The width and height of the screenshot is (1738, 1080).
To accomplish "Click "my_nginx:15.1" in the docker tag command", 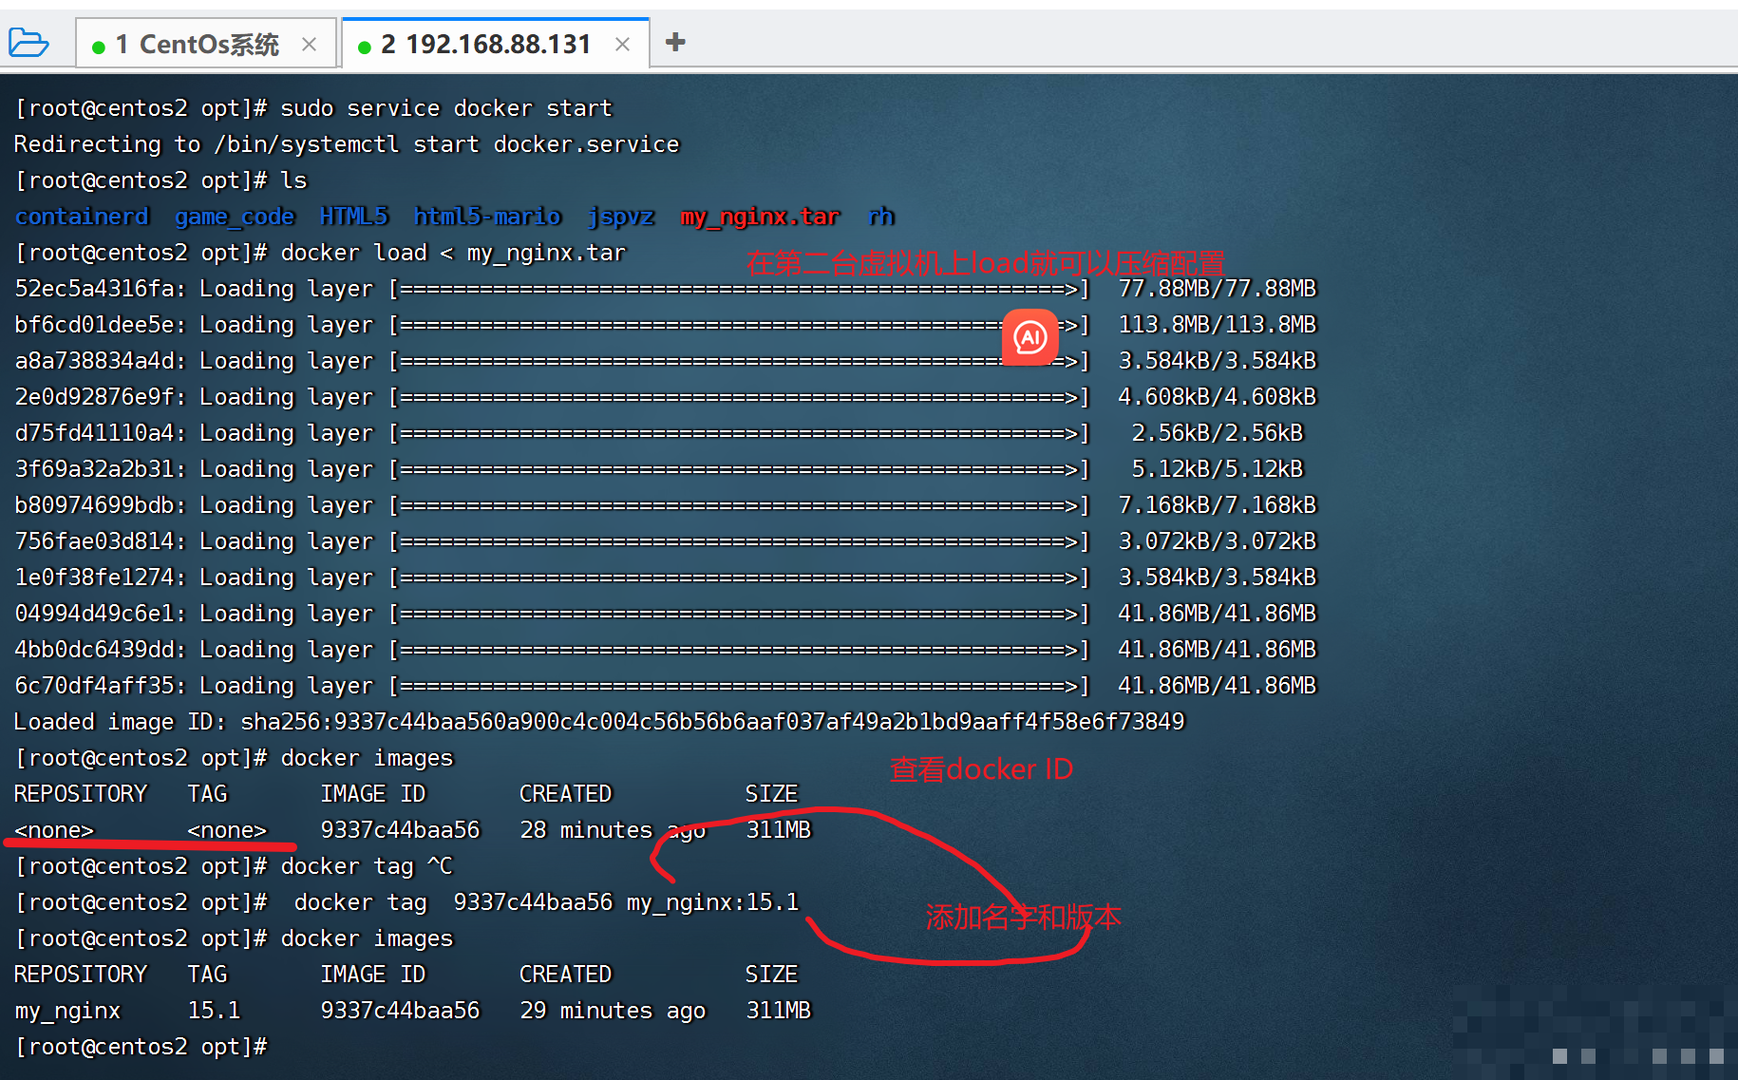I will pos(713,902).
